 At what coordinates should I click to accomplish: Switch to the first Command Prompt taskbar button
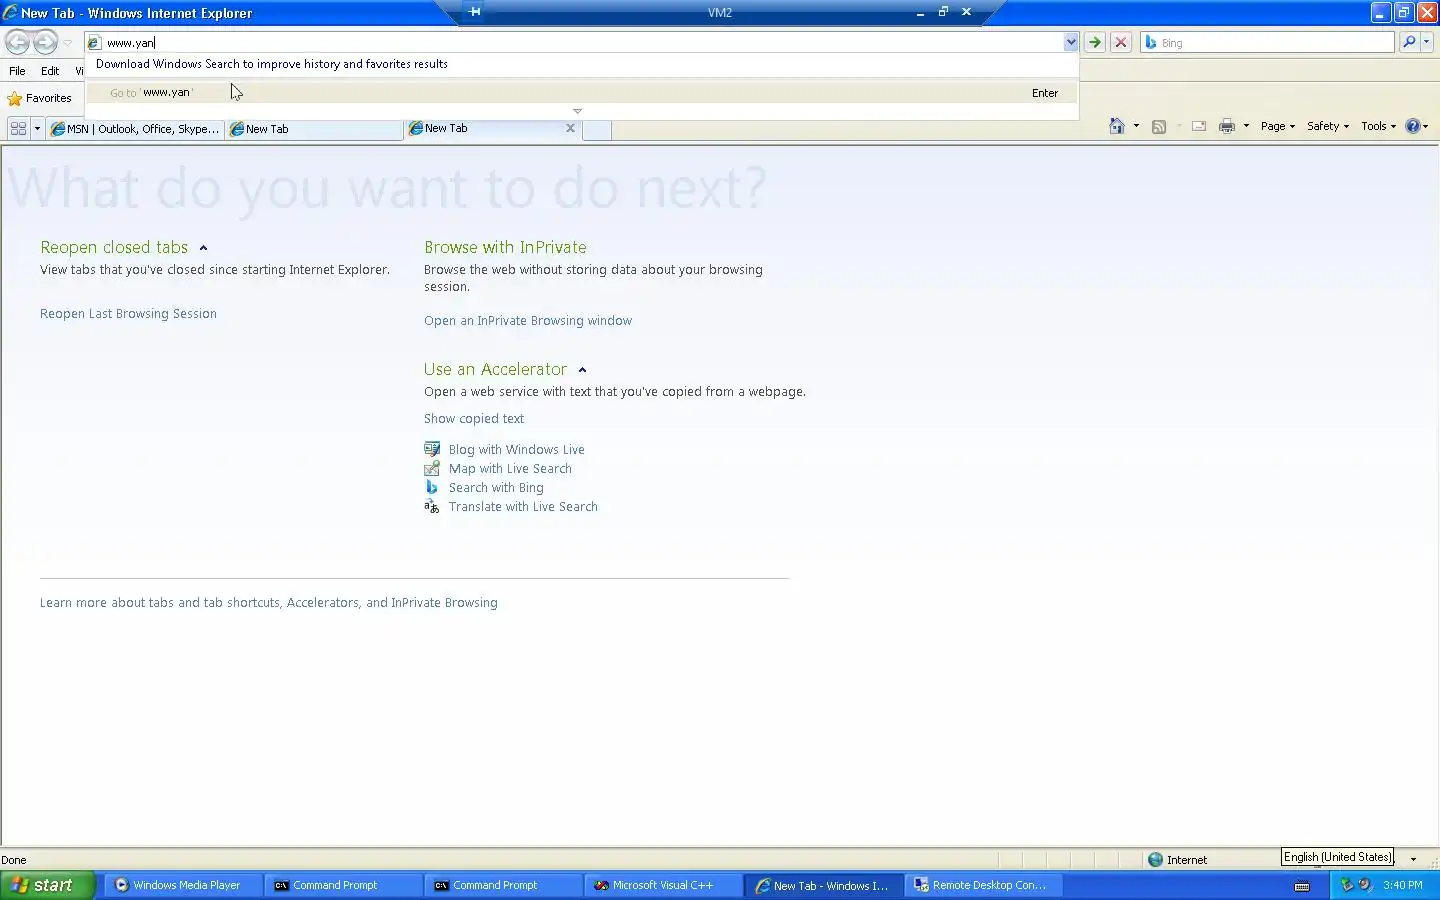(x=343, y=885)
